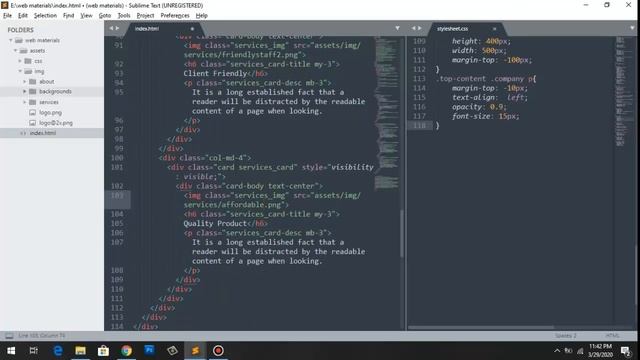Click the Spaces: 2 indentation setting
Image resolution: width=640 pixels, height=360 pixels.
565,336
